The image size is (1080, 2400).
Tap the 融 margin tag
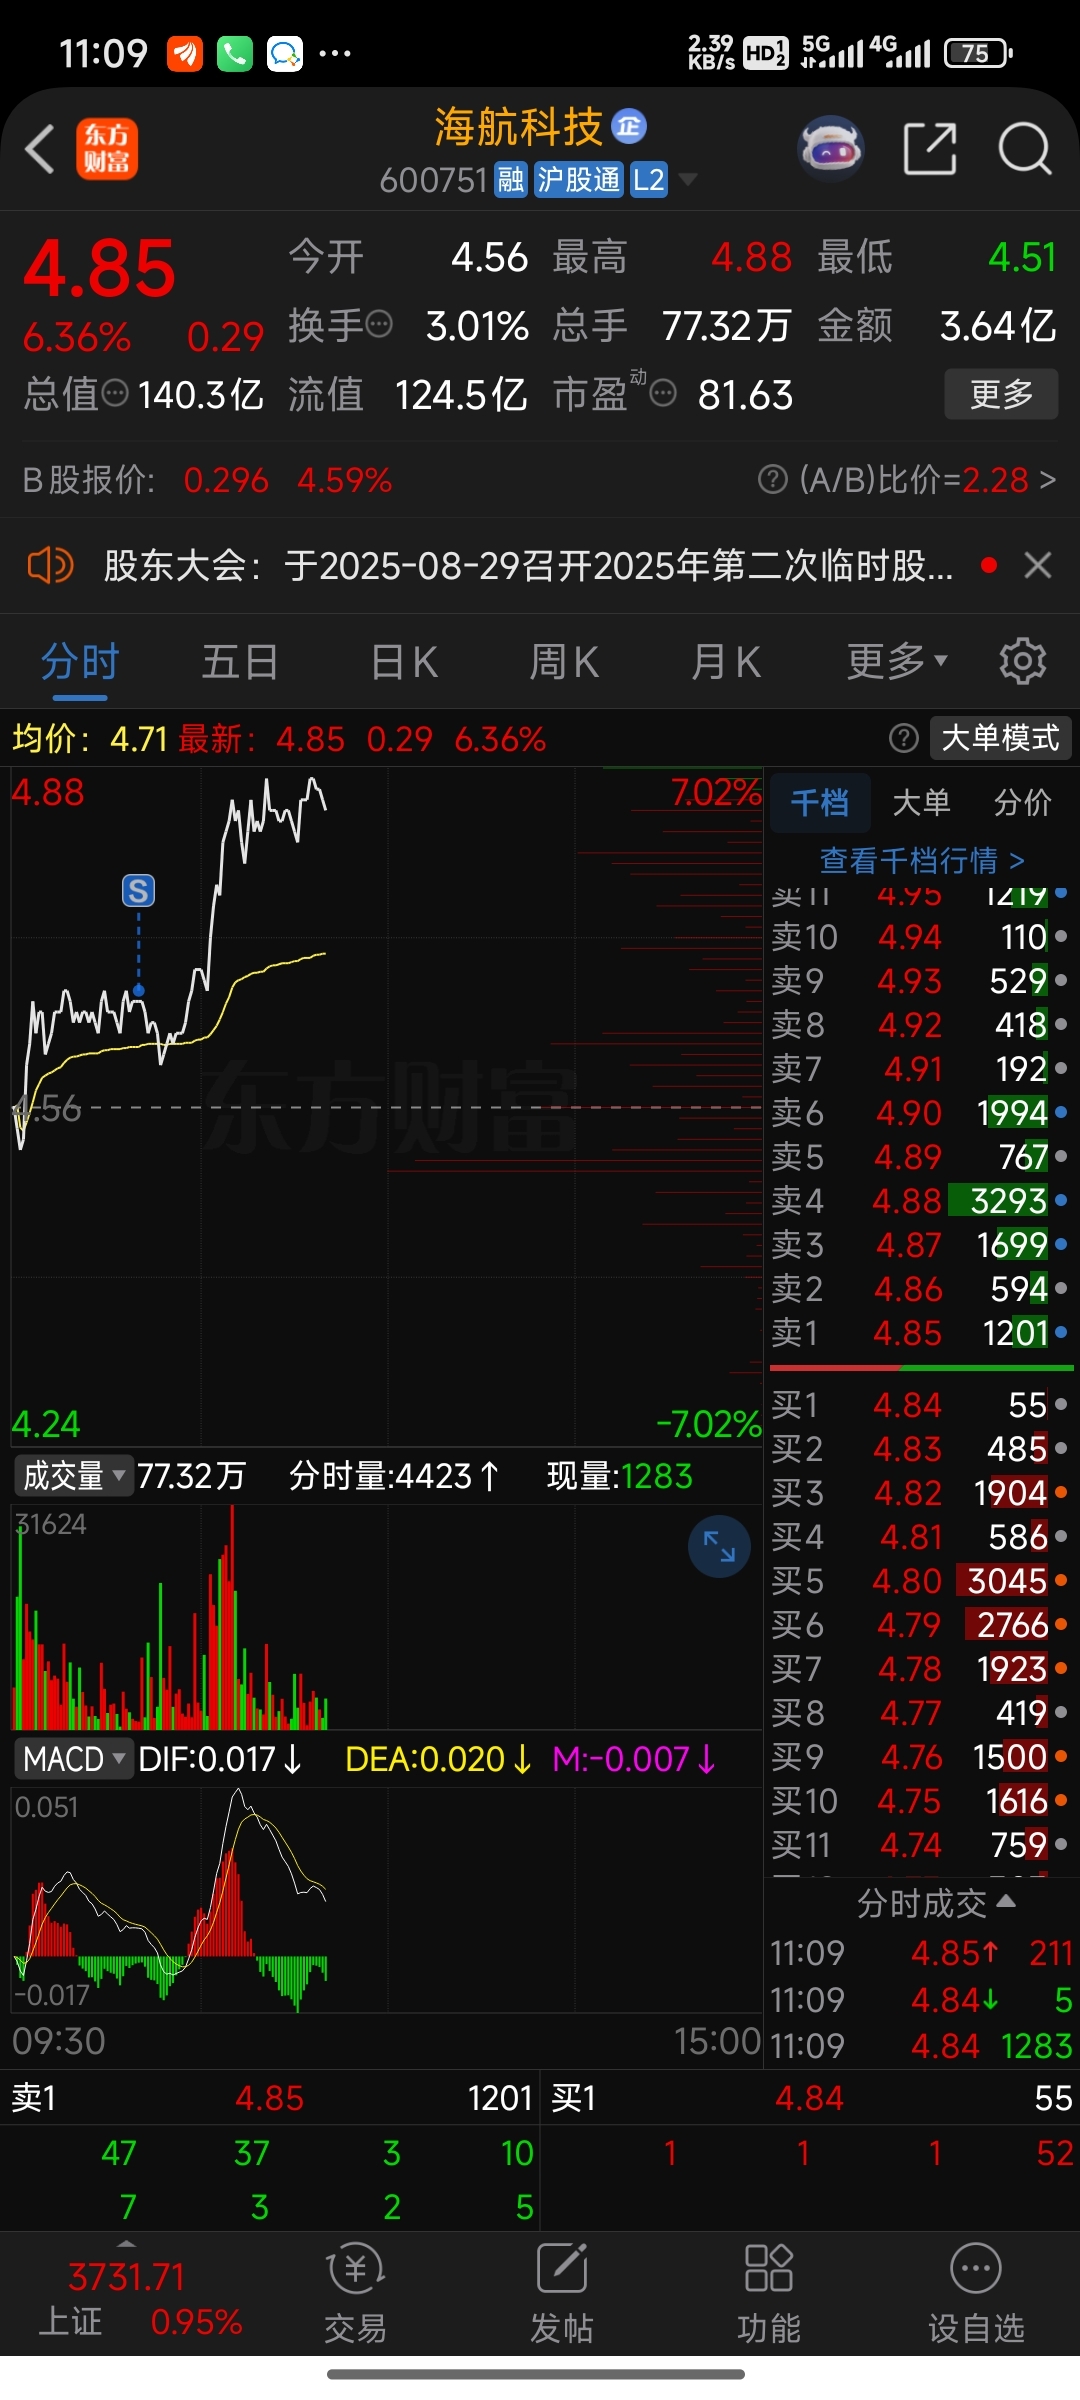click(x=511, y=180)
